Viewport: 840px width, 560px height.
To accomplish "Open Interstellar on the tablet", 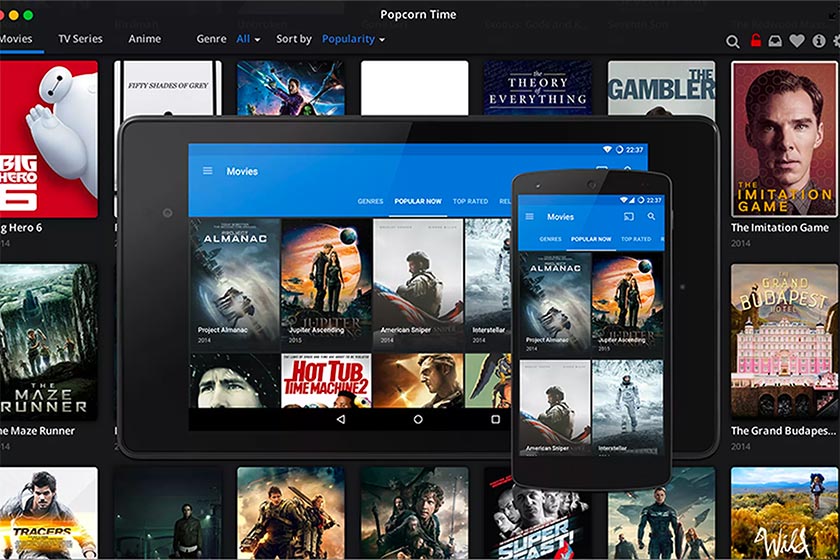I will 488,284.
